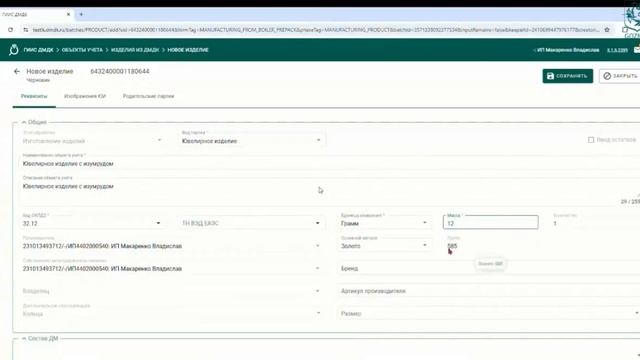Click the Артикул производителя input field

tap(489, 291)
